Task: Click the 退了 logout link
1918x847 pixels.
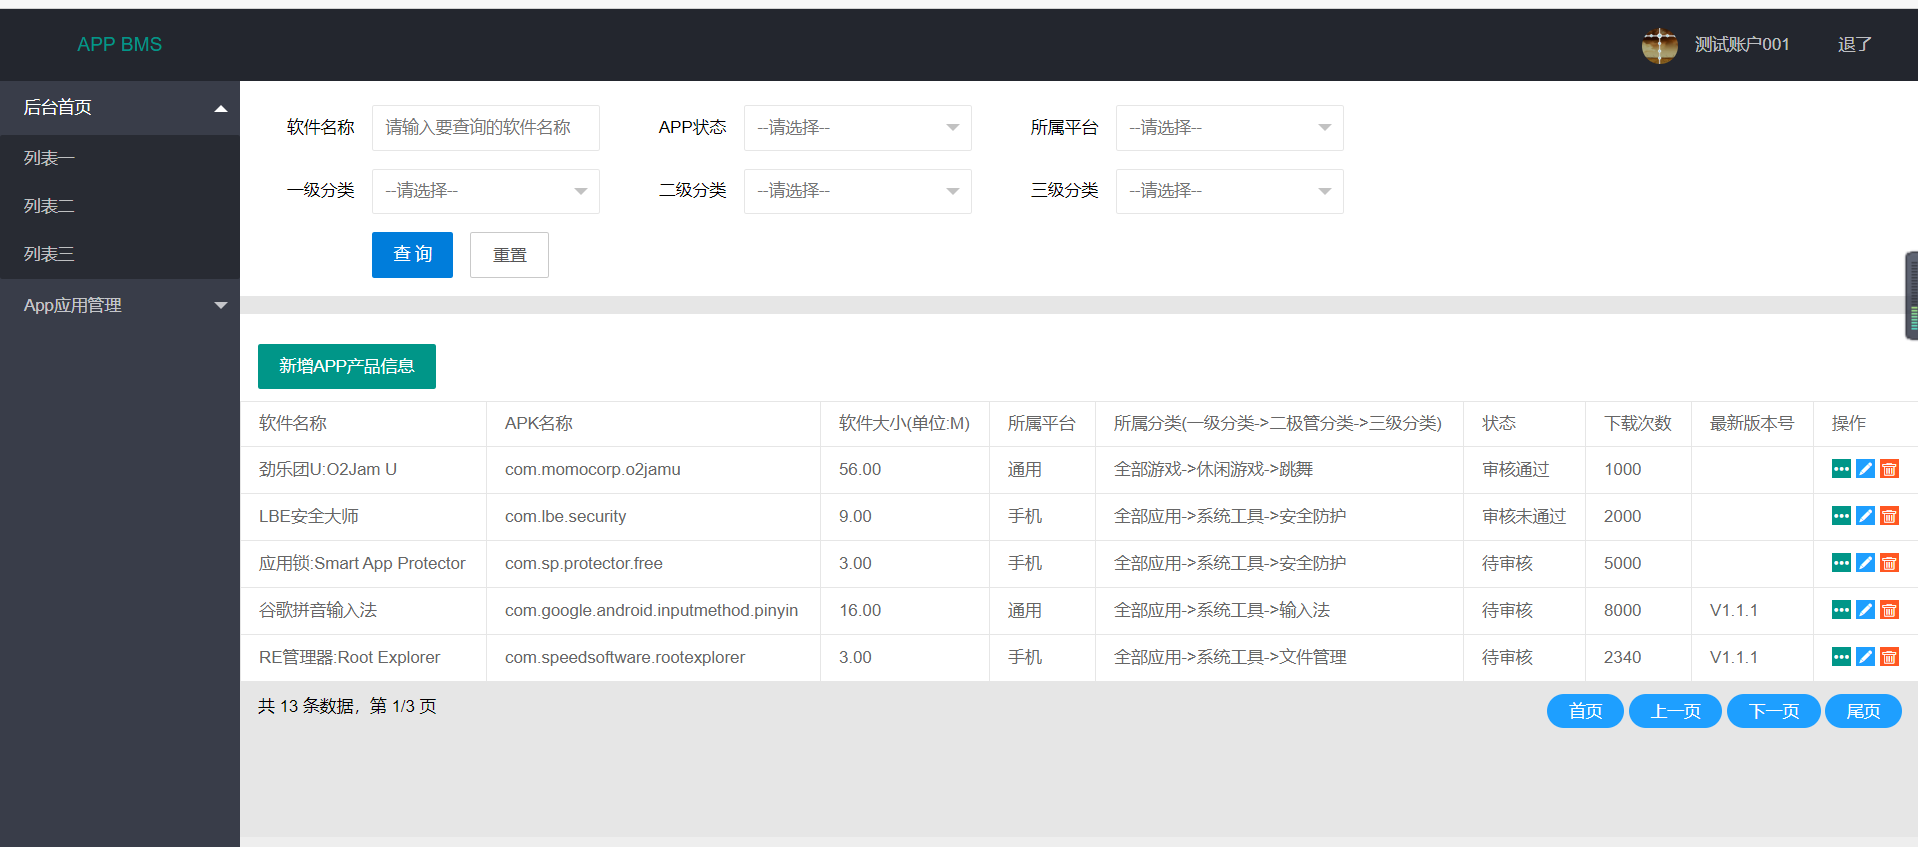Action: [x=1854, y=45]
